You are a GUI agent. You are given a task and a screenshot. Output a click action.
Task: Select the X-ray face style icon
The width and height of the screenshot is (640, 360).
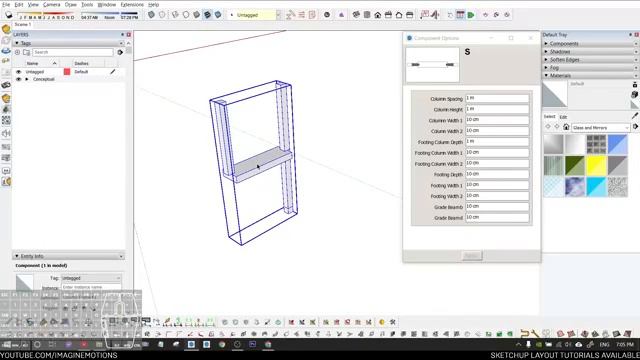pos(151,15)
